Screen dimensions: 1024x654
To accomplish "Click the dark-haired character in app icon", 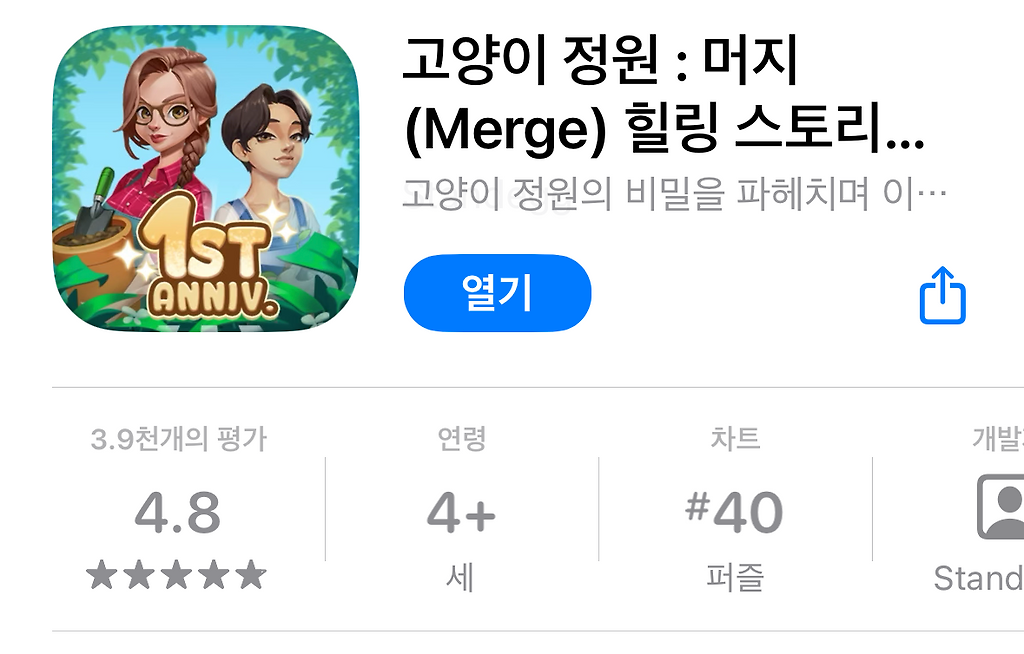I will point(268,157).
